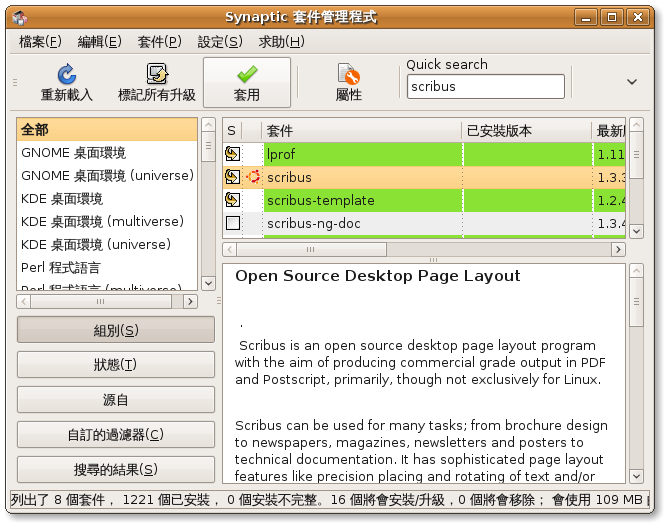This screenshot has height=523, width=664.
Task: Click the toolbar drag handle at left
Action: (x=15, y=82)
